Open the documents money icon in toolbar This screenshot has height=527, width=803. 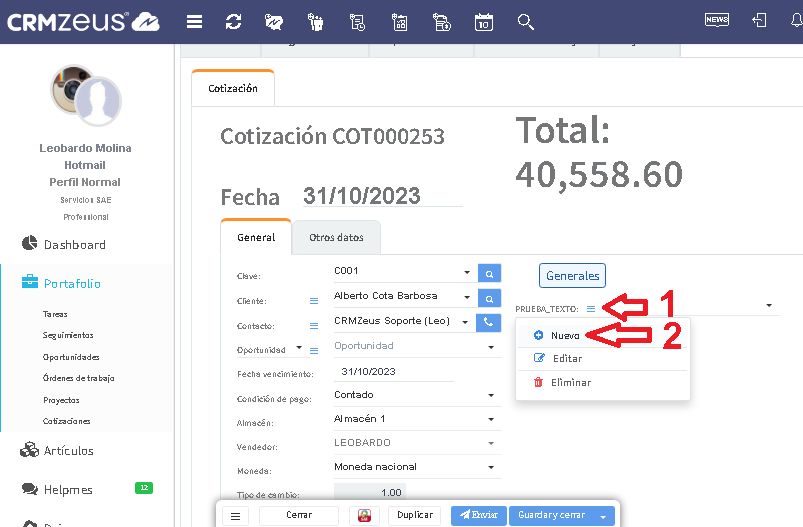click(x=441, y=22)
